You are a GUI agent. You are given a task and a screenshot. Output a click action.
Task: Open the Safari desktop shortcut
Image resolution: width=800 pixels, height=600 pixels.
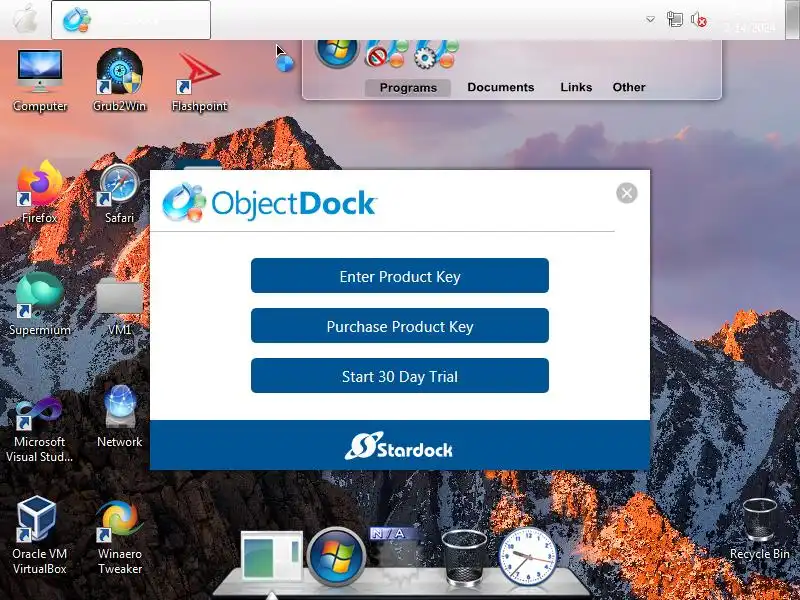tap(119, 193)
